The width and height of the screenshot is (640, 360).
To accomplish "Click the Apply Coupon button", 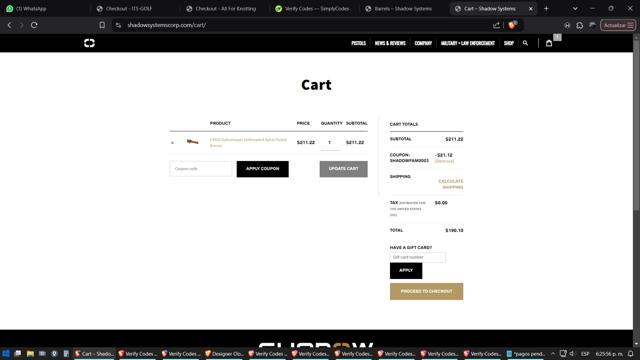I will [262, 169].
